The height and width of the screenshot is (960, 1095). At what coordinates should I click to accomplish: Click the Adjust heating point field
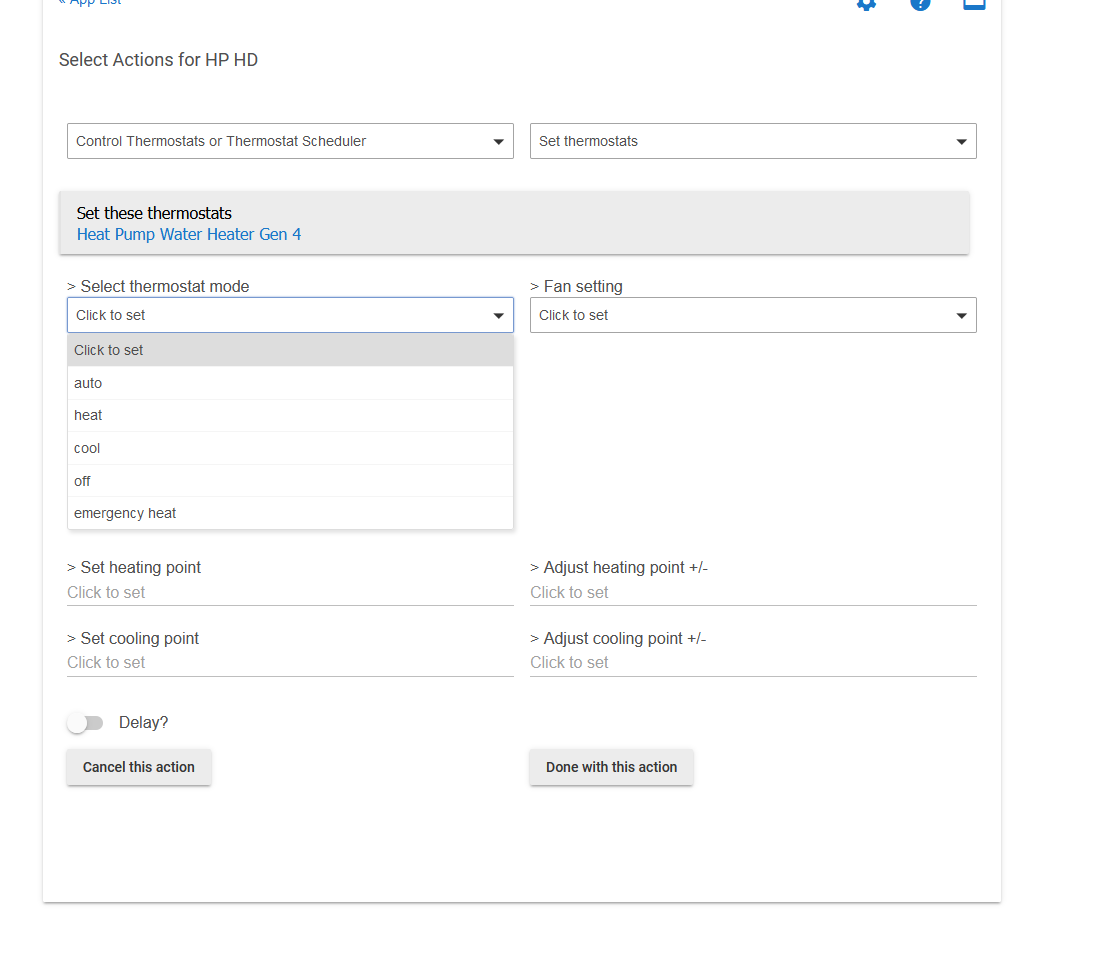click(x=753, y=593)
